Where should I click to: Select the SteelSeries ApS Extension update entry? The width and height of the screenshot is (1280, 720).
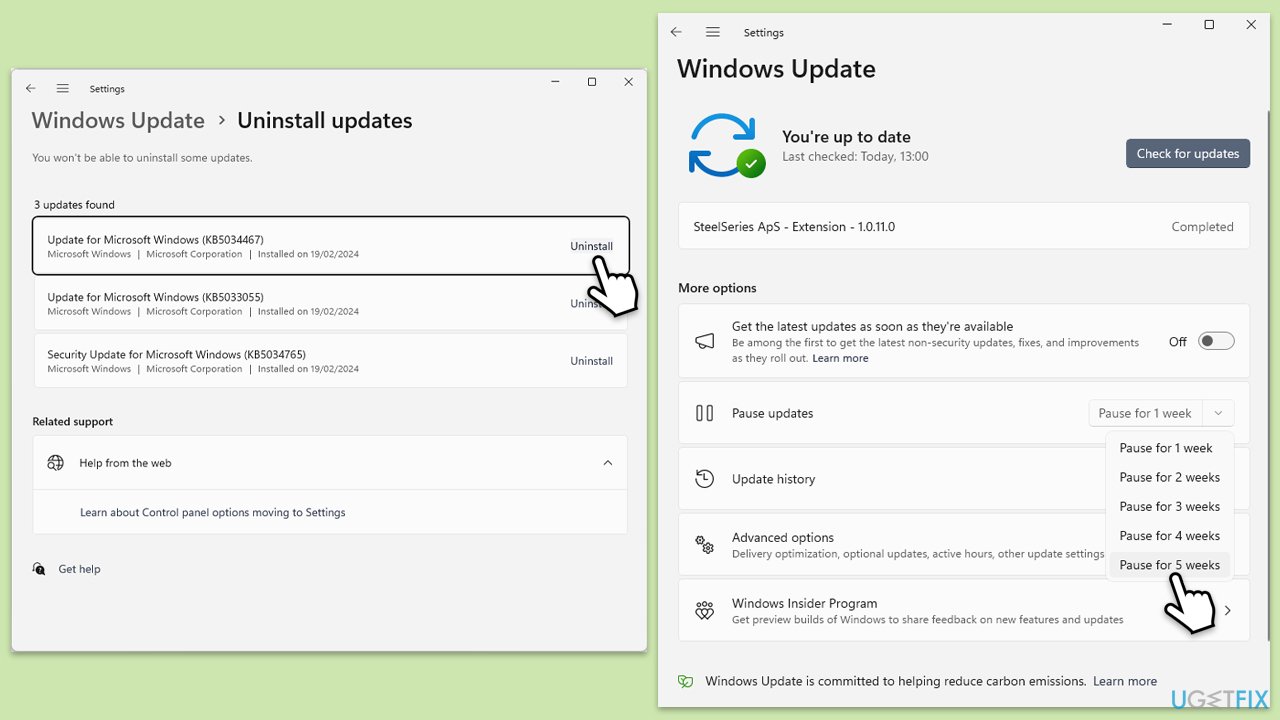click(964, 227)
